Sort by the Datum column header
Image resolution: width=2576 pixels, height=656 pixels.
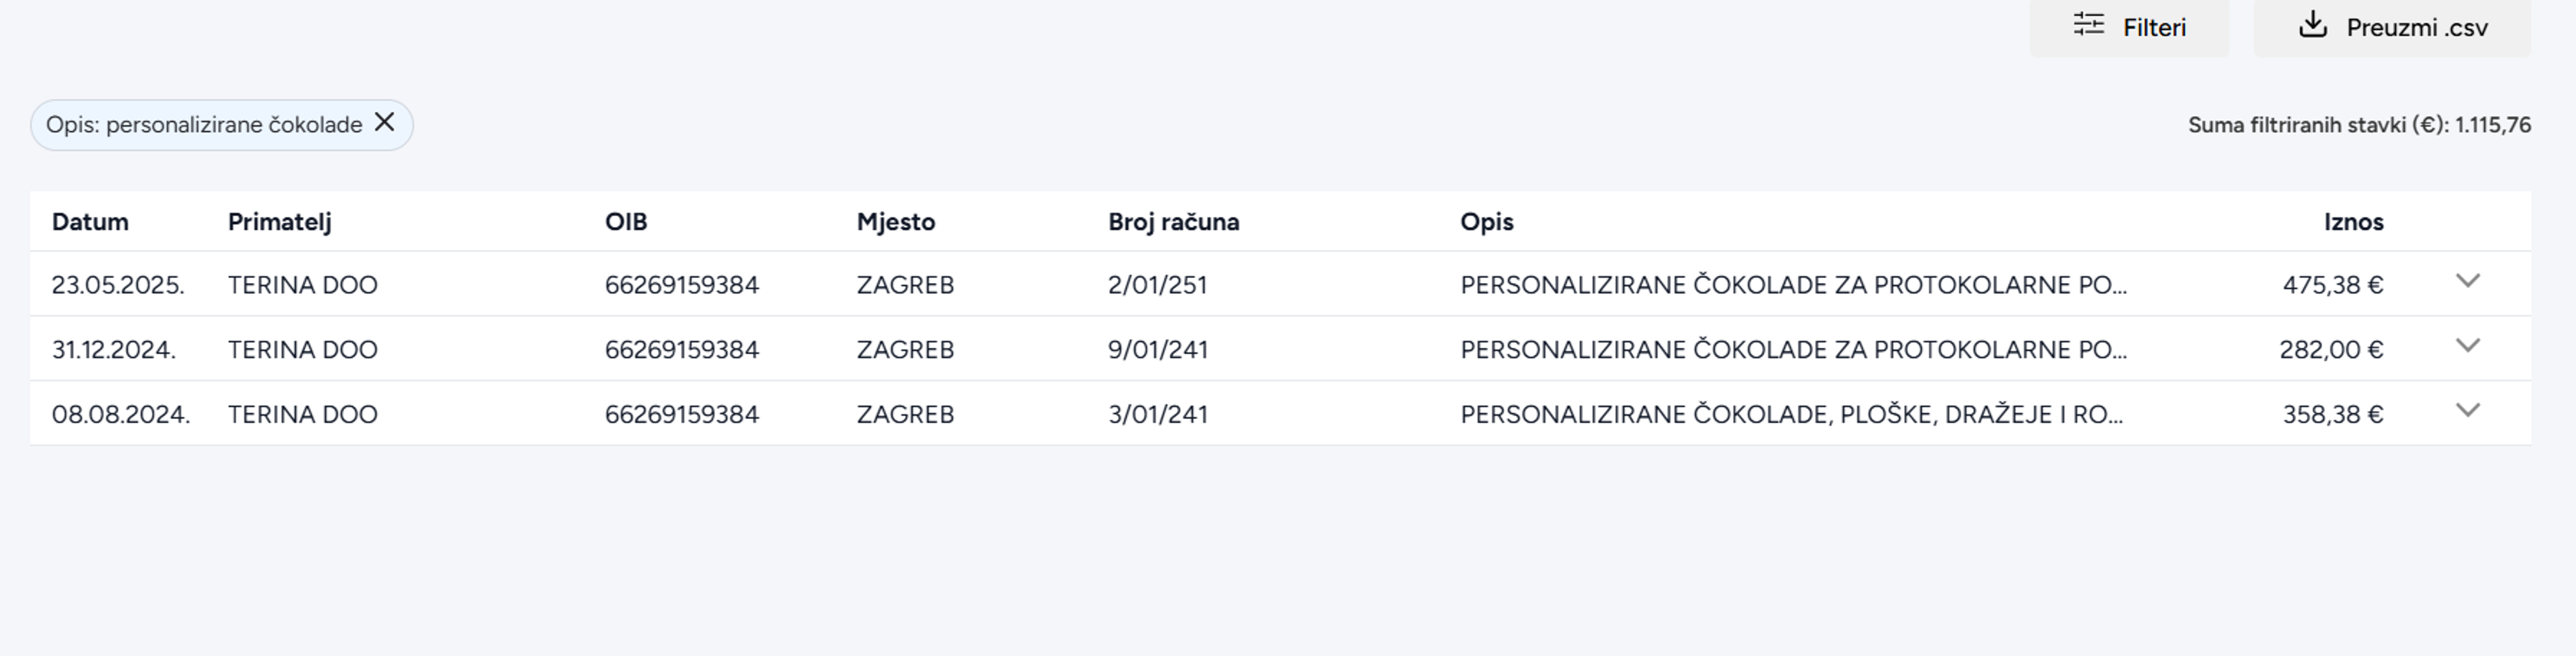coord(90,222)
